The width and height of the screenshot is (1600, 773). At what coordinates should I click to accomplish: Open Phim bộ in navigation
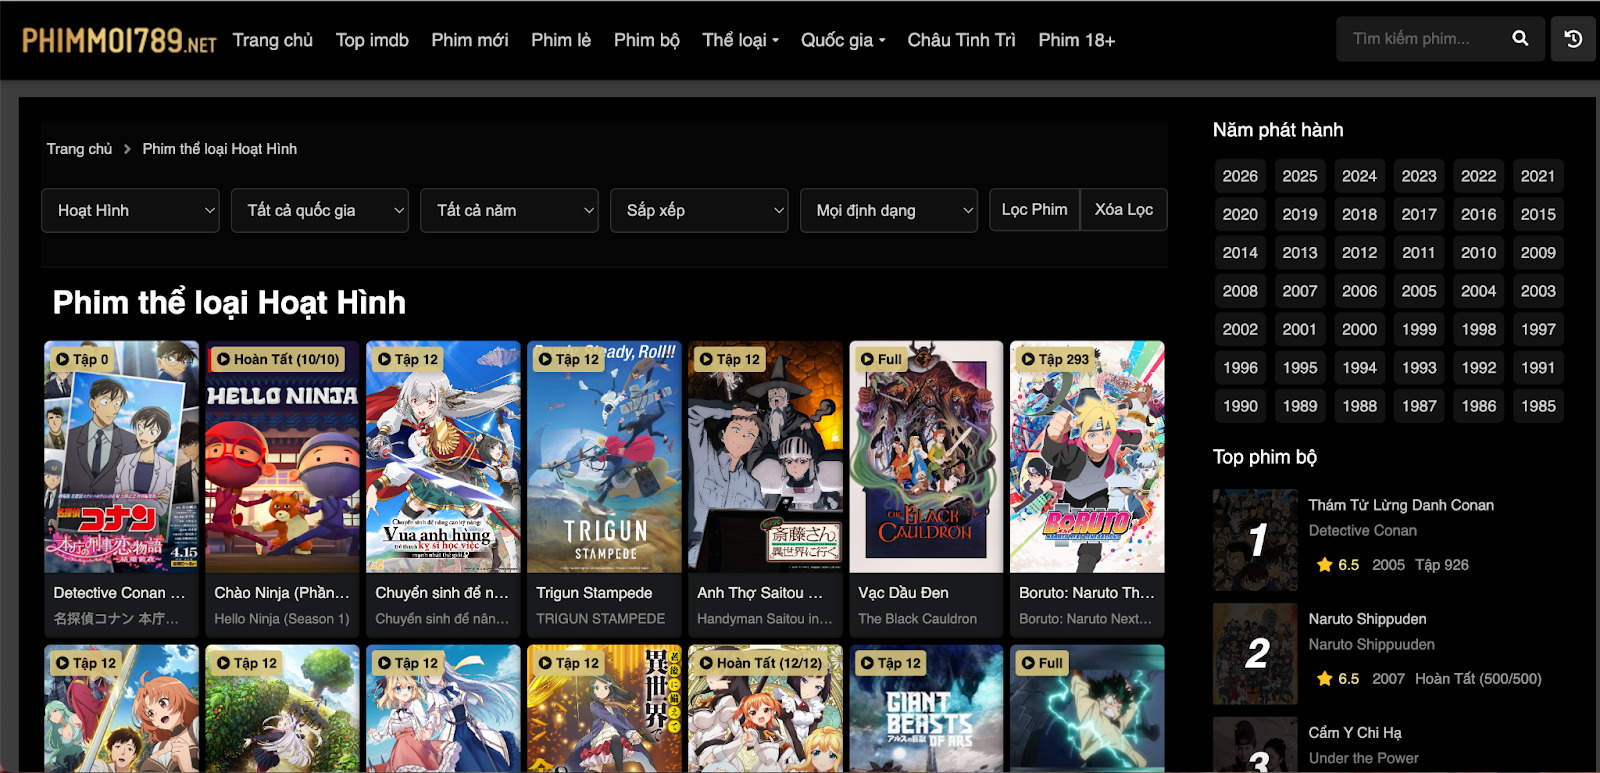pyautogui.click(x=647, y=40)
